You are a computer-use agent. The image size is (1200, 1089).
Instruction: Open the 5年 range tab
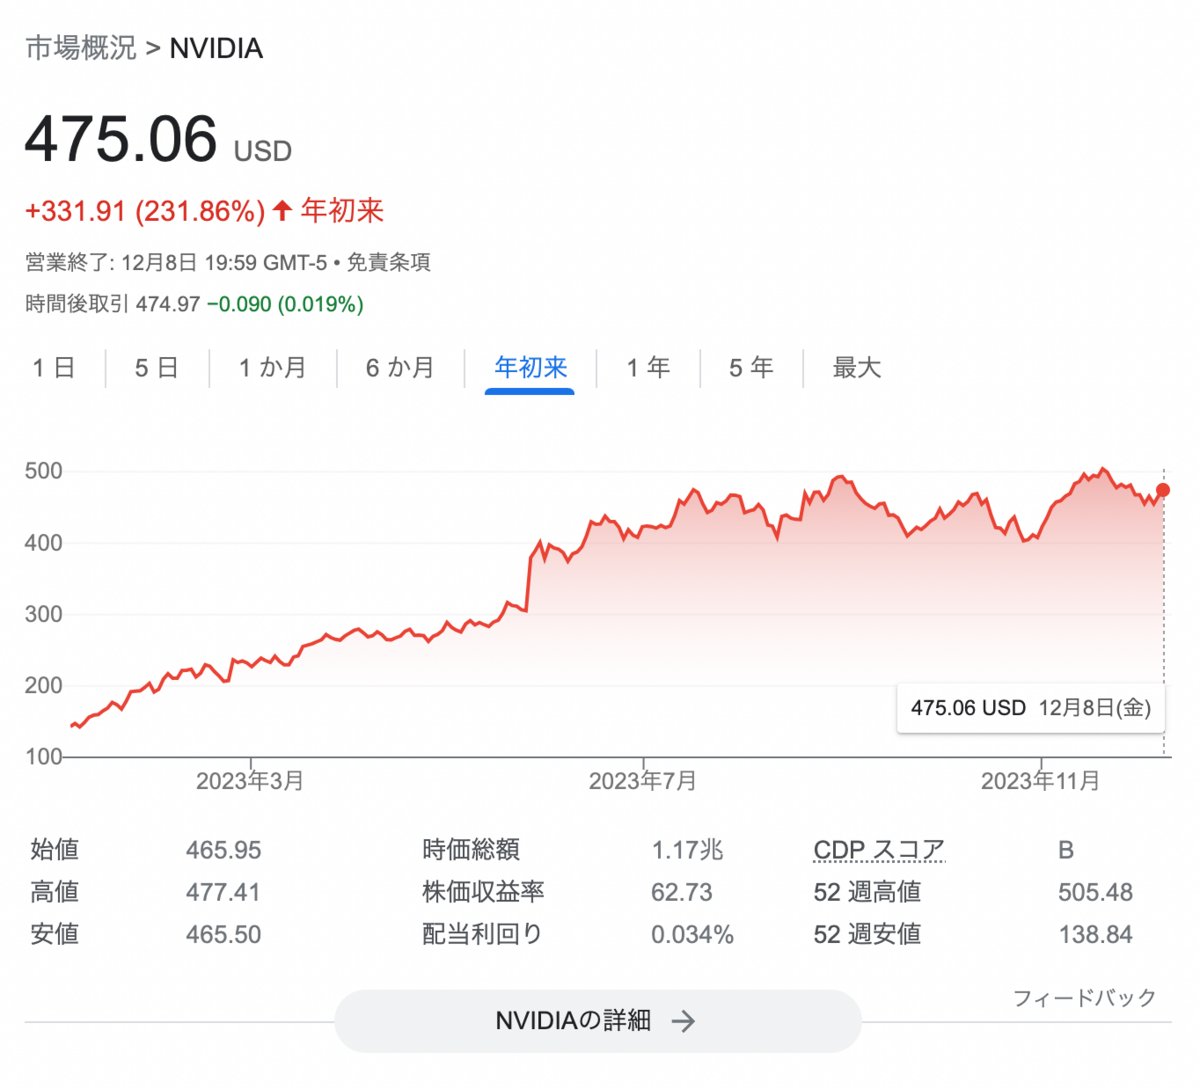click(x=751, y=368)
